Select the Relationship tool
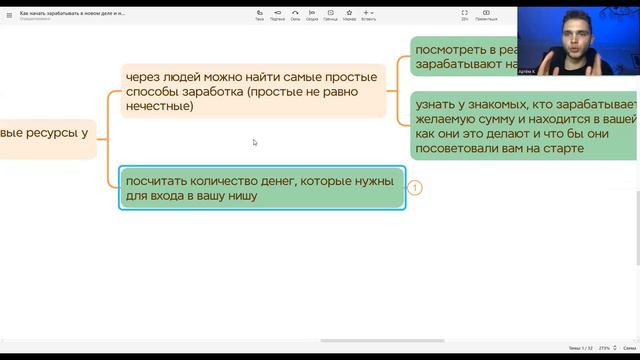Viewport: 640px width, 360px height. pos(295,15)
